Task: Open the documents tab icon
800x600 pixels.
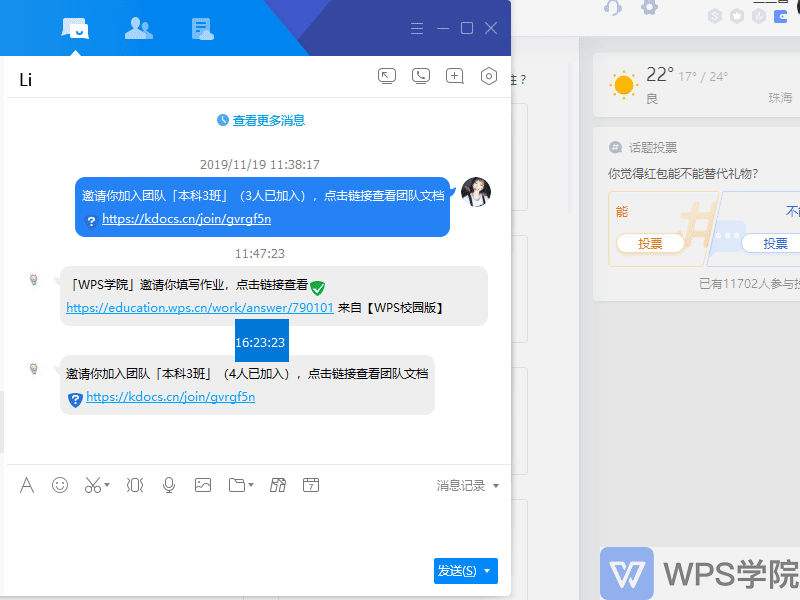Action: (x=203, y=29)
